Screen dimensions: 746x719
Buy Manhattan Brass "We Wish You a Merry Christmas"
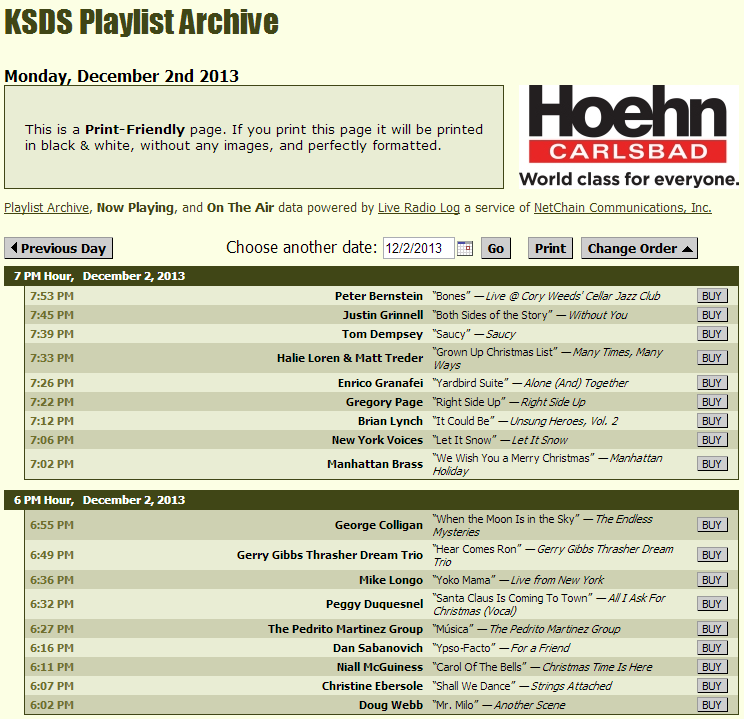point(712,464)
